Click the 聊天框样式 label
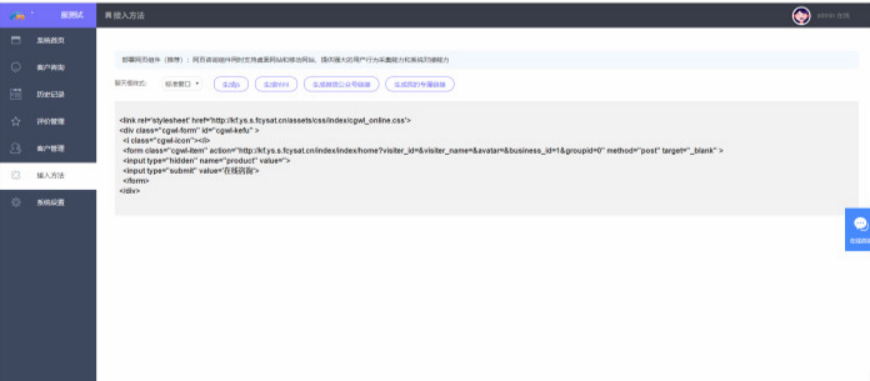Image resolution: width=870 pixels, height=381 pixels. click(130, 83)
